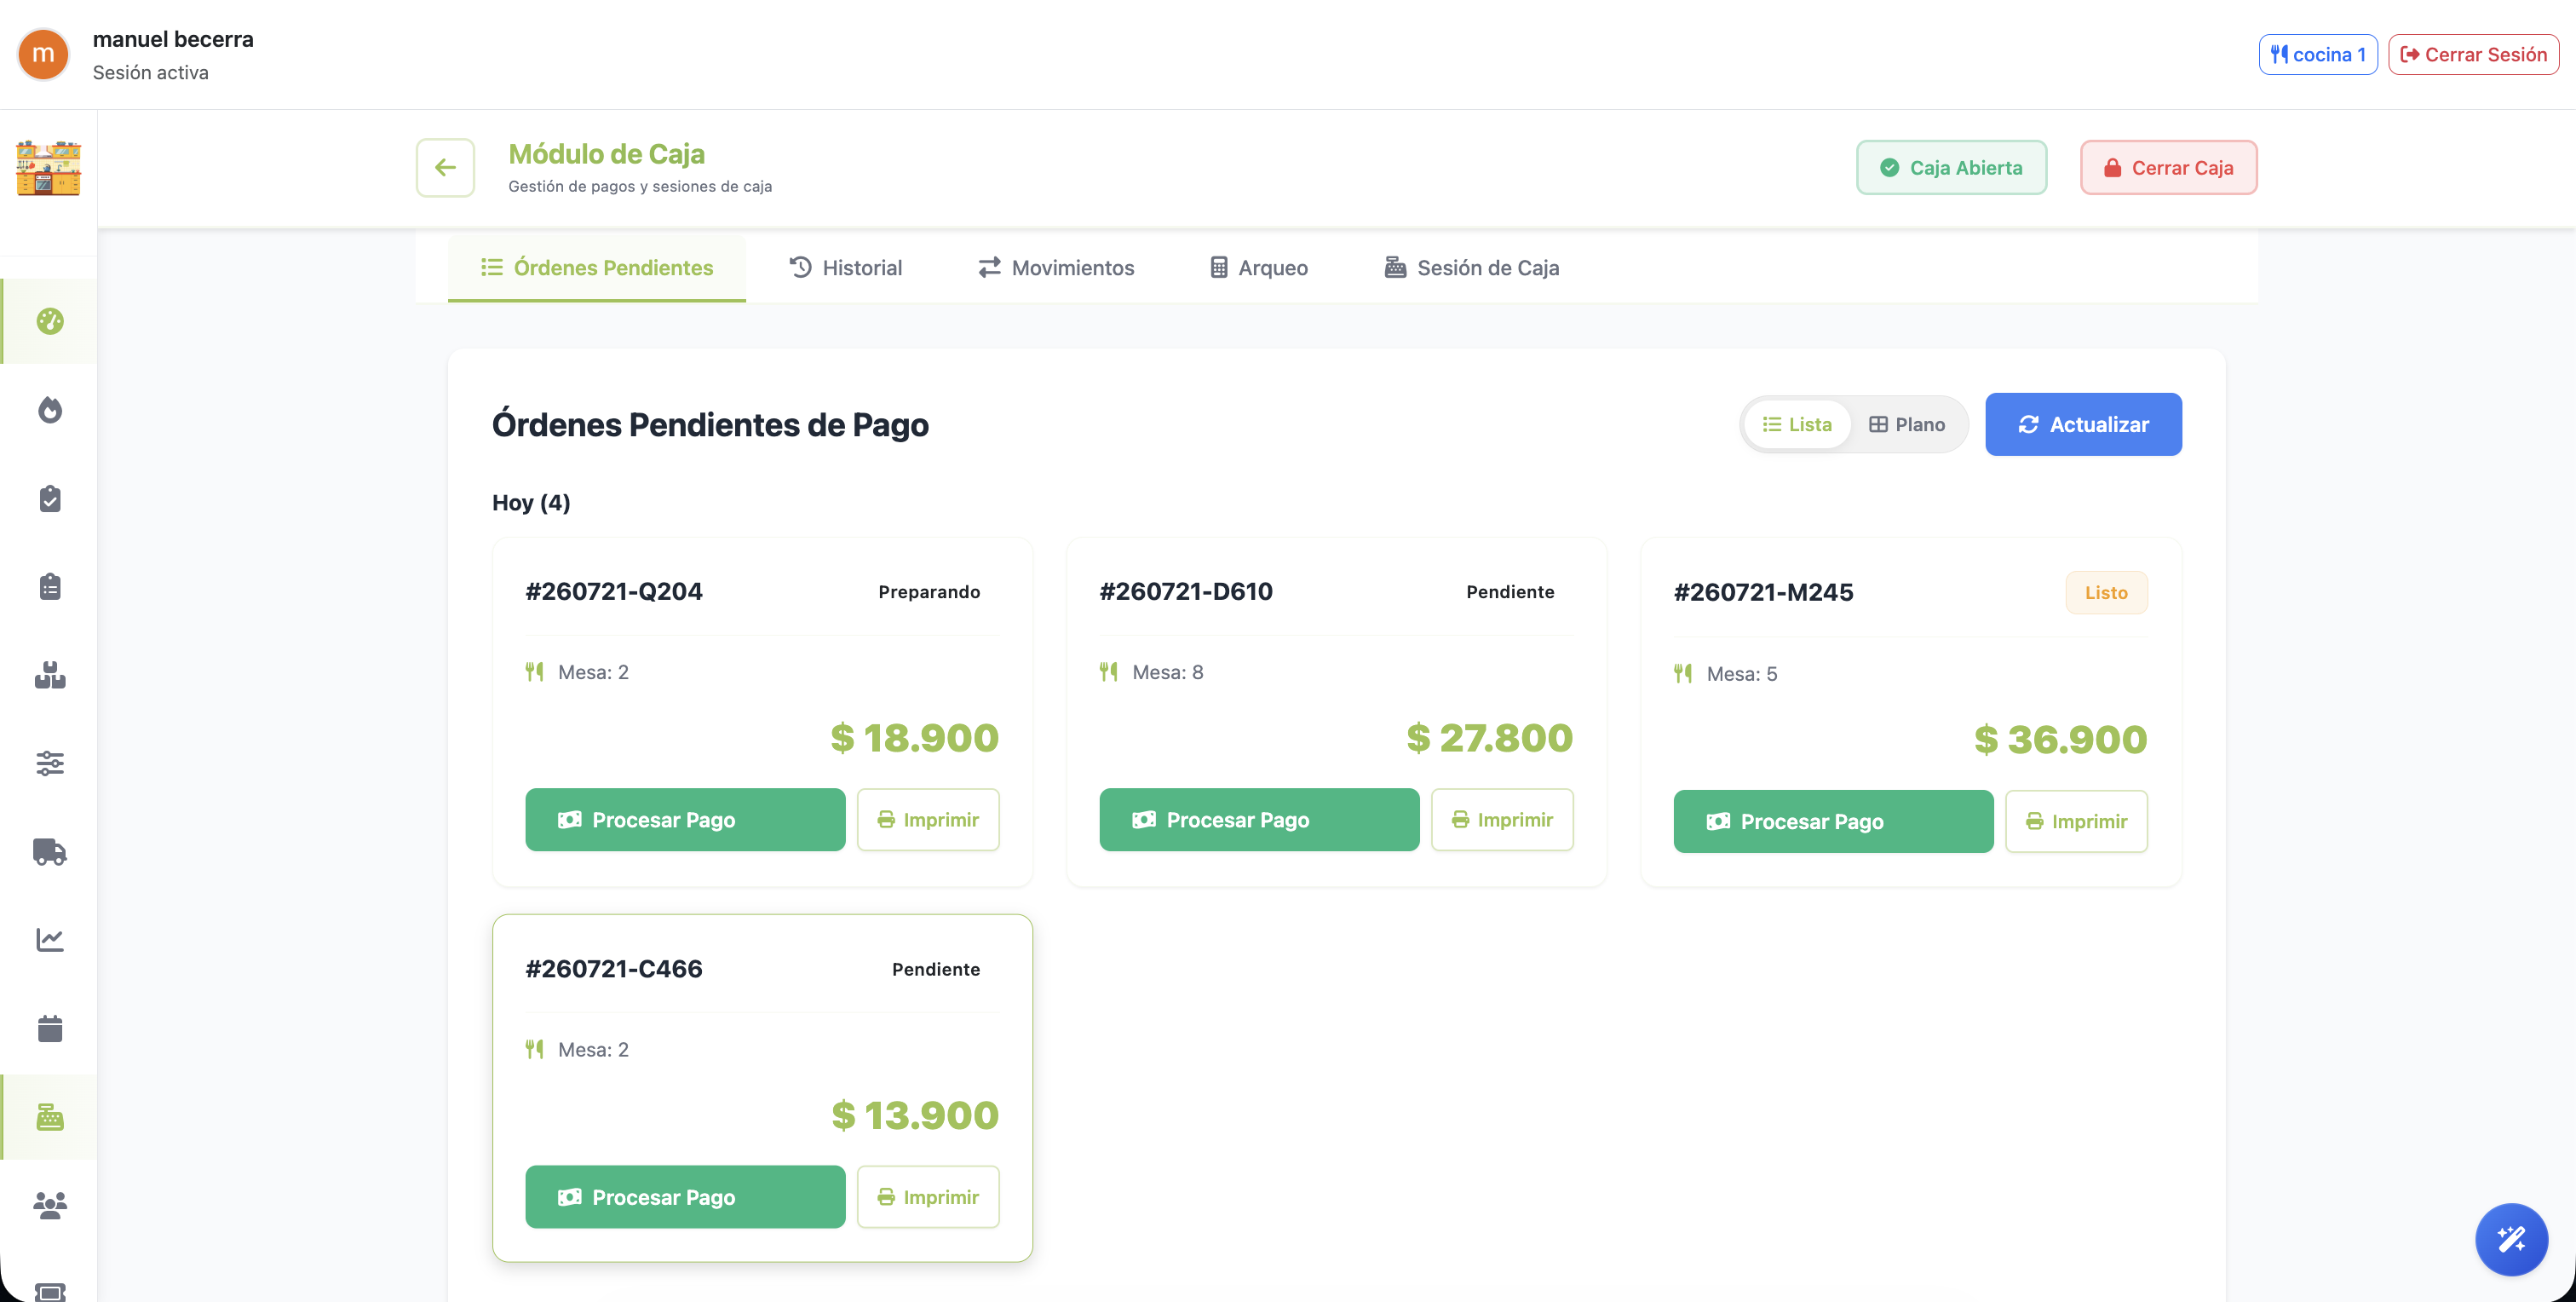Open the users group sidebar icon
Screen dimensions: 2576x1302
[x=50, y=1205]
